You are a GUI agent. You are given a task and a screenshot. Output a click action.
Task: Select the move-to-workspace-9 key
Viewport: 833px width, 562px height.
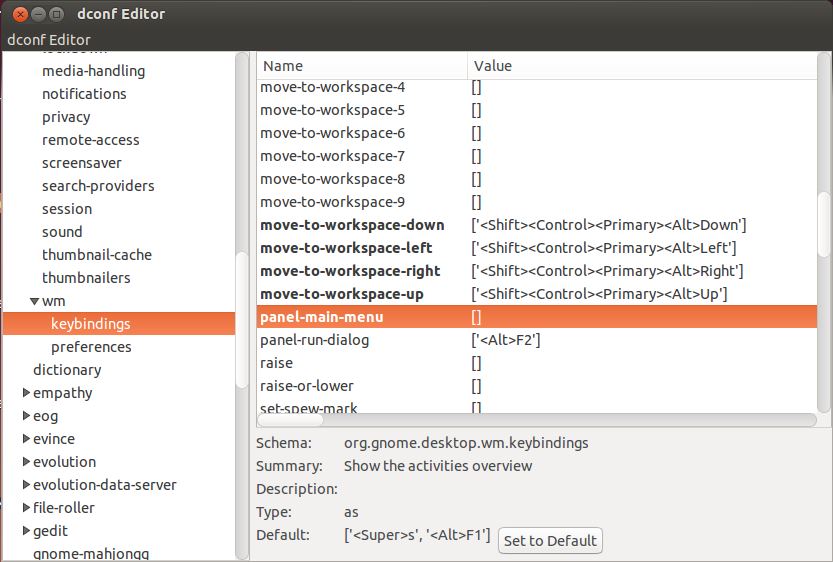[x=332, y=202]
